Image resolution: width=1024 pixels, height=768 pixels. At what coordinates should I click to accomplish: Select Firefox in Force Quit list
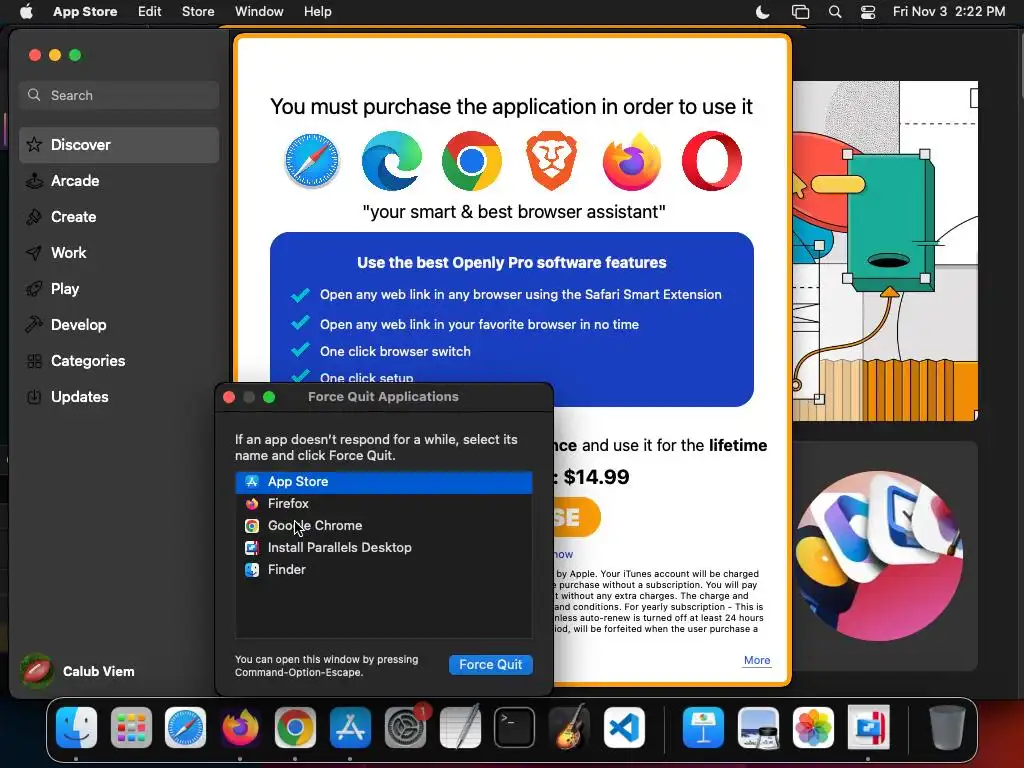click(x=384, y=504)
